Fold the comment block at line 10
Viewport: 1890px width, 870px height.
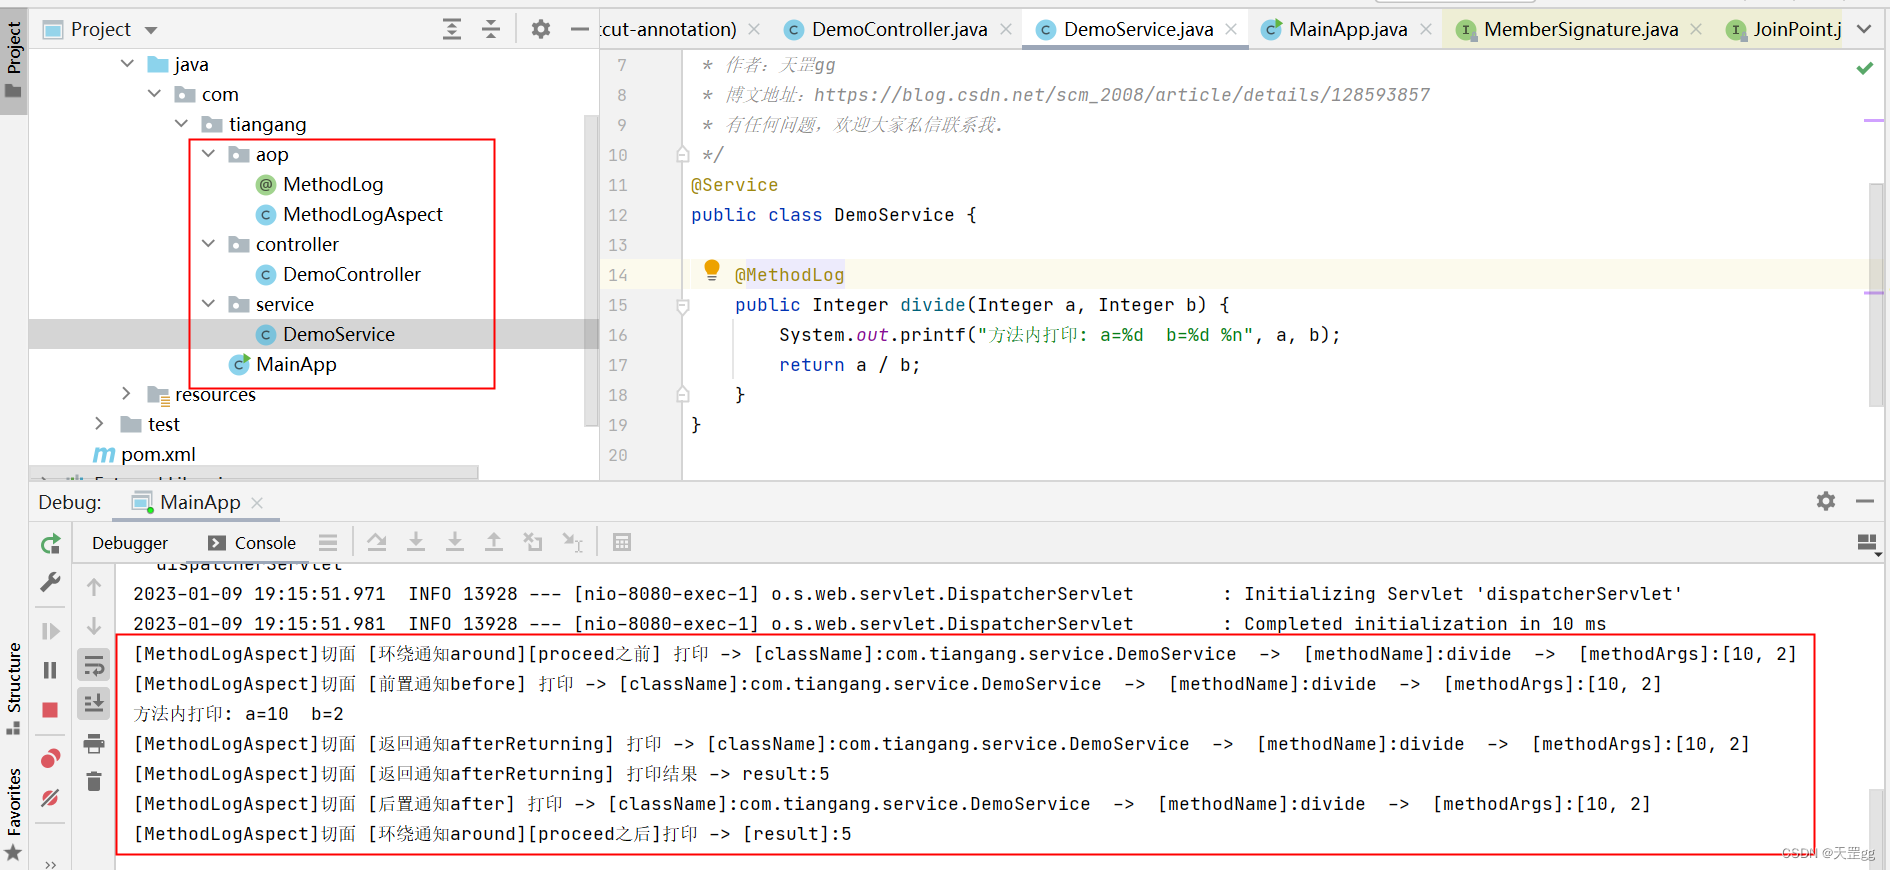point(683,155)
